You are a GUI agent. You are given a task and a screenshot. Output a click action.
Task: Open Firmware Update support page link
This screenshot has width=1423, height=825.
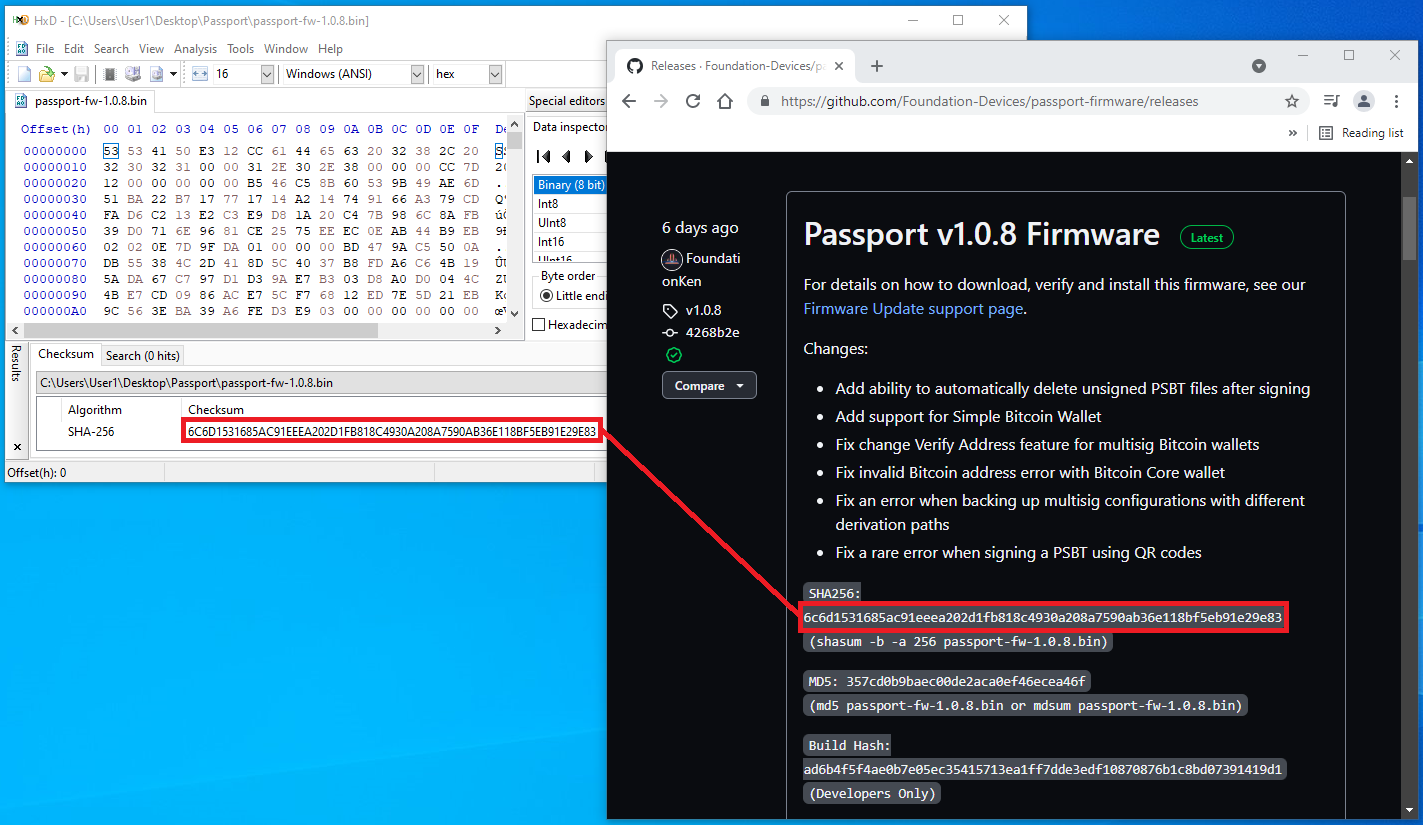[913, 309]
